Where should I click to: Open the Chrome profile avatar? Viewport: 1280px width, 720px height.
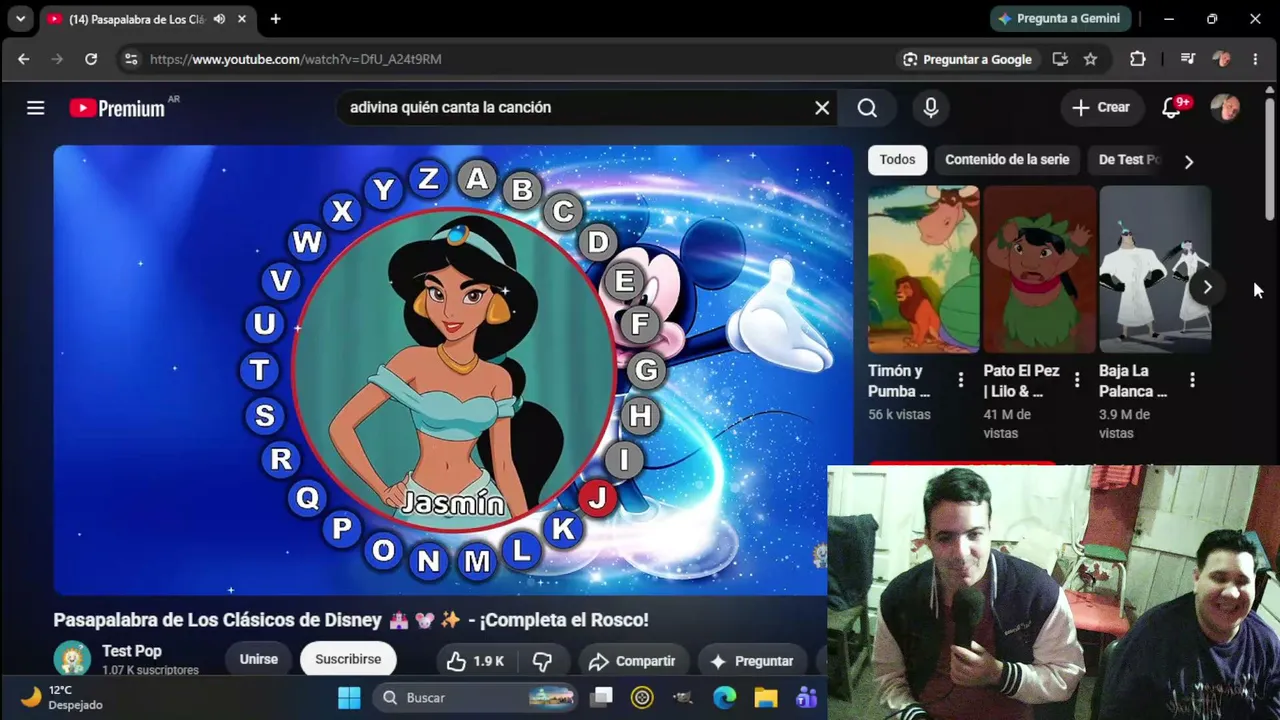(1221, 59)
